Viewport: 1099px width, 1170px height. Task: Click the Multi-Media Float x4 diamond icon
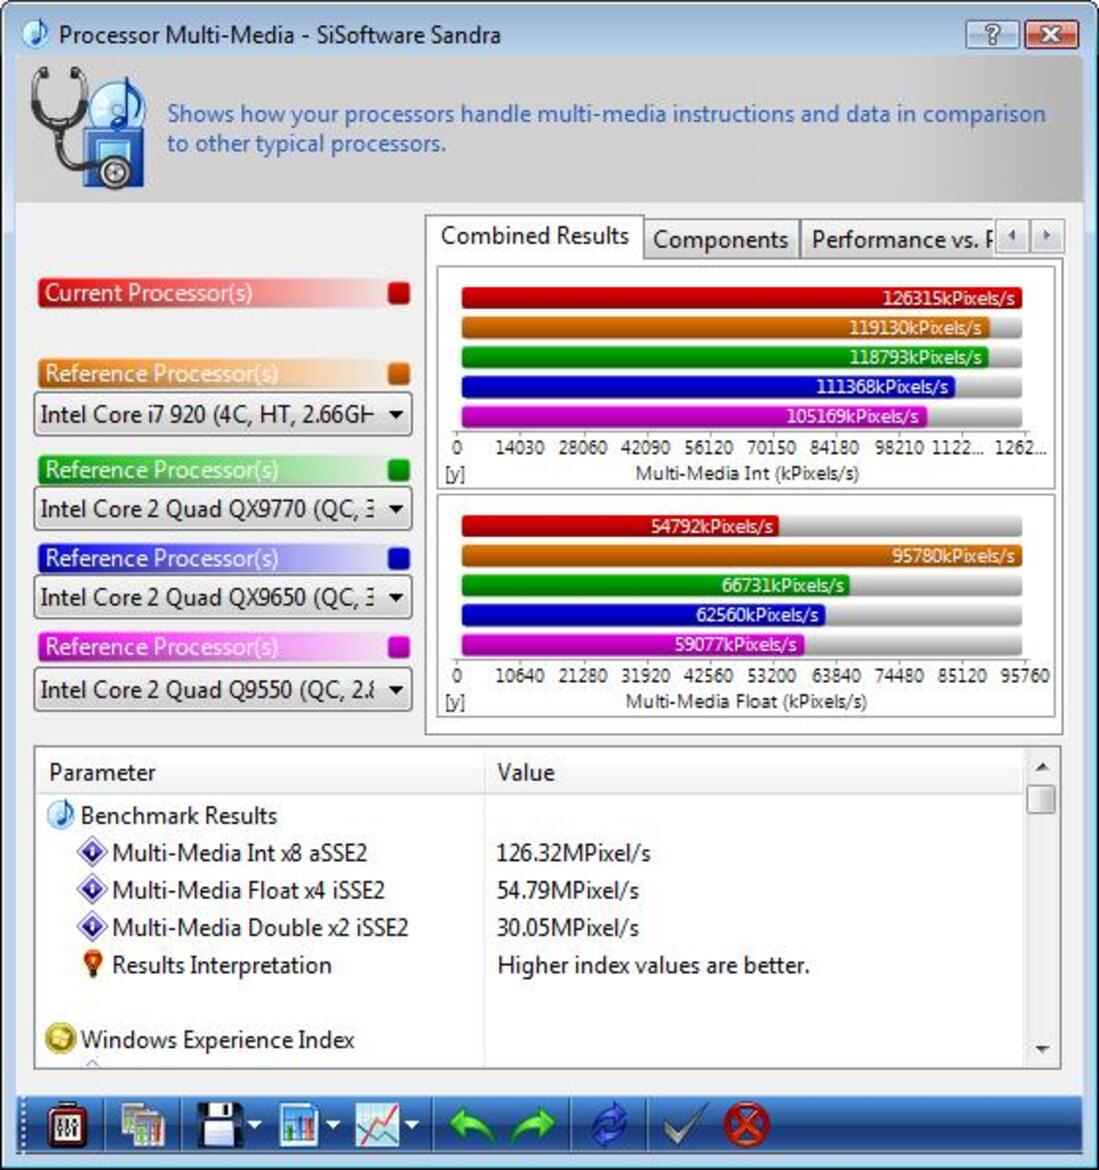92,889
